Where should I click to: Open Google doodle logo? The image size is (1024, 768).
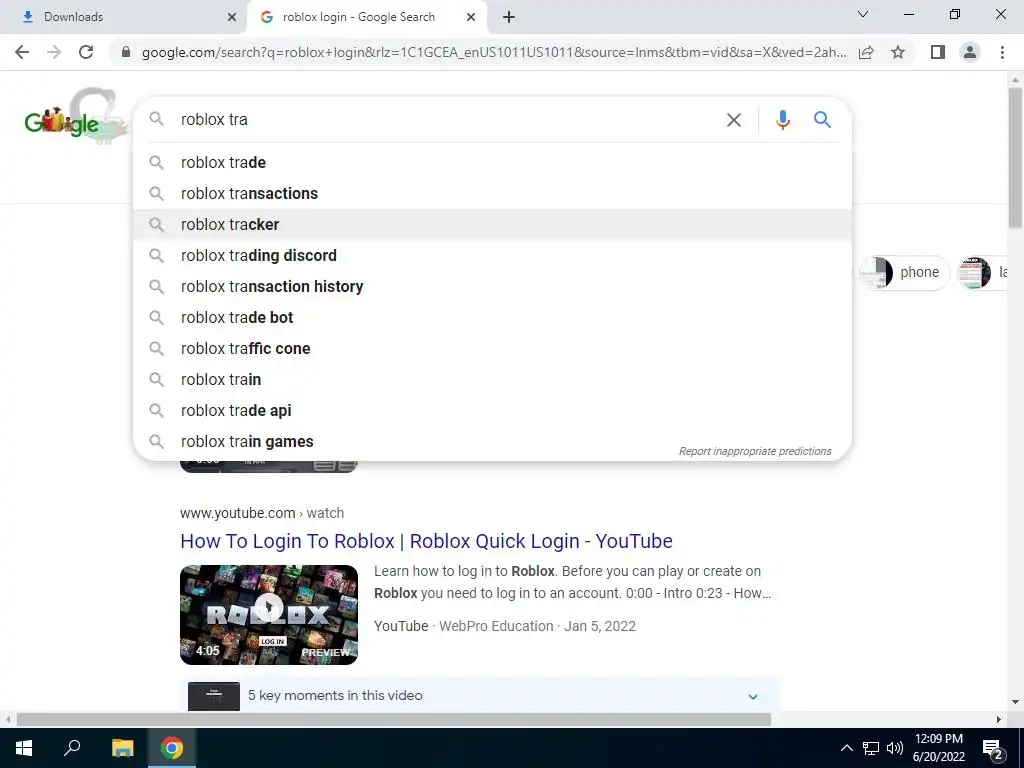point(76,116)
